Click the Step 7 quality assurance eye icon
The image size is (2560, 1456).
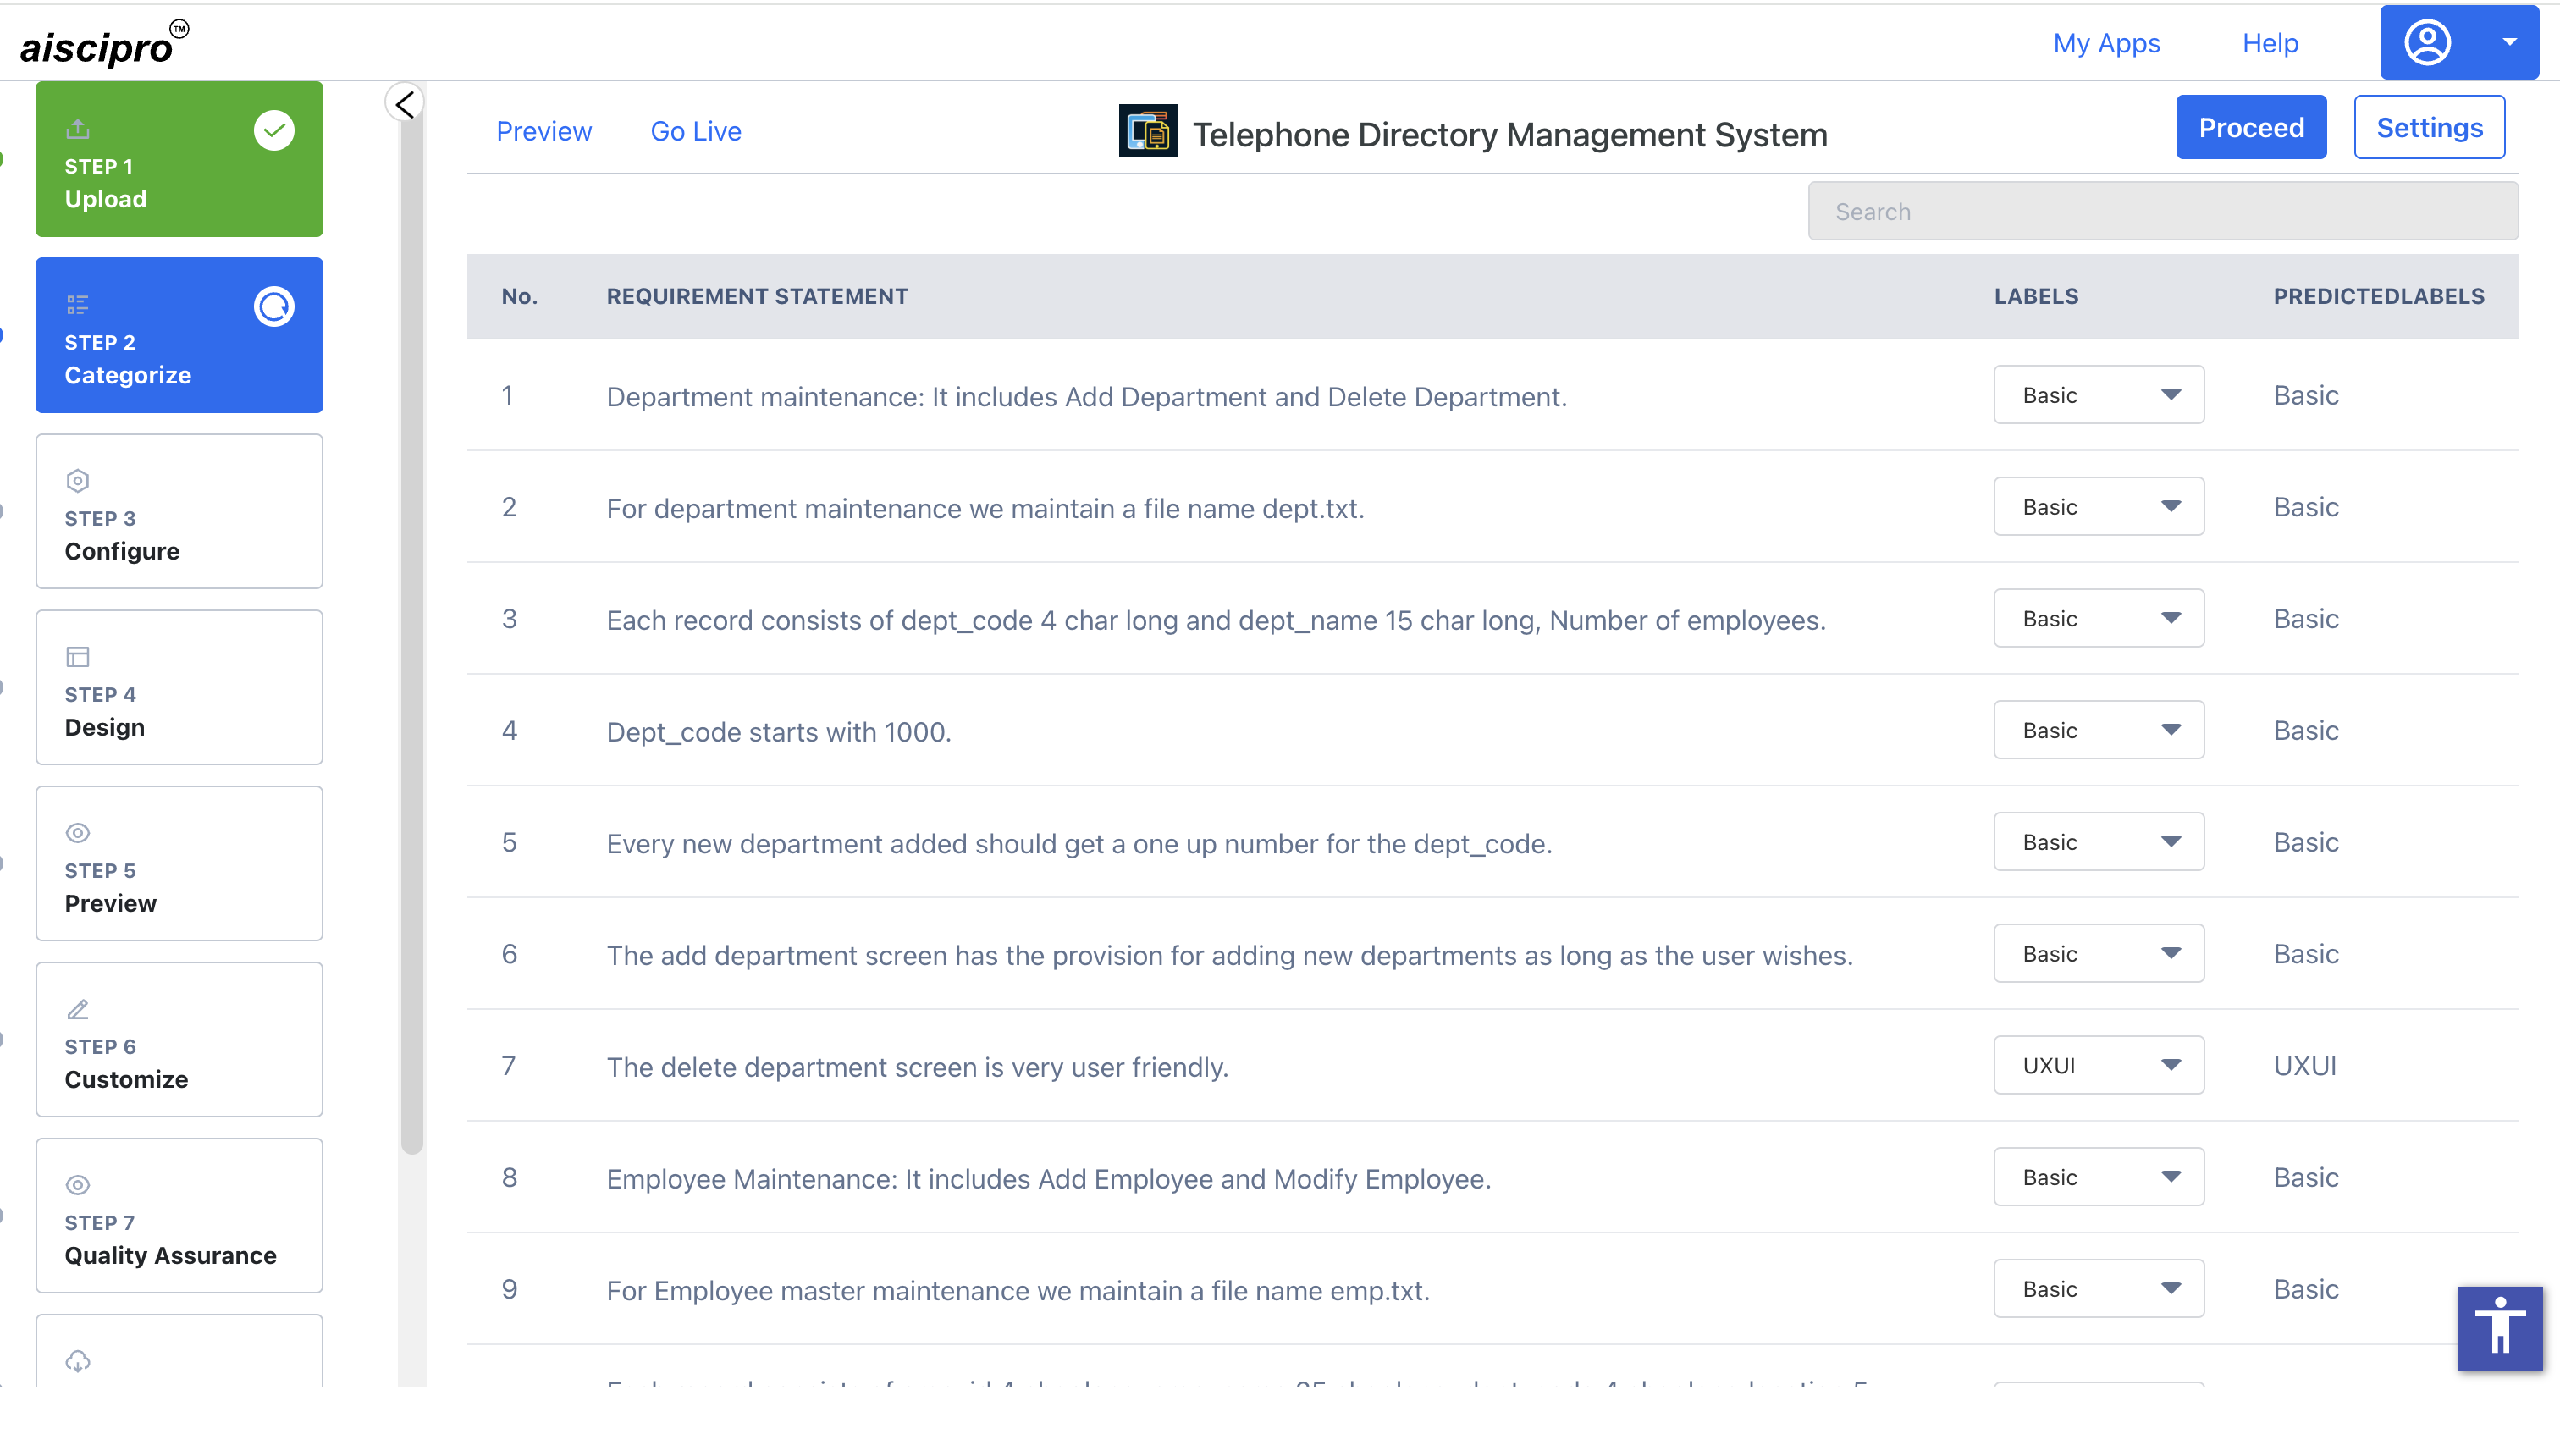[x=78, y=1185]
